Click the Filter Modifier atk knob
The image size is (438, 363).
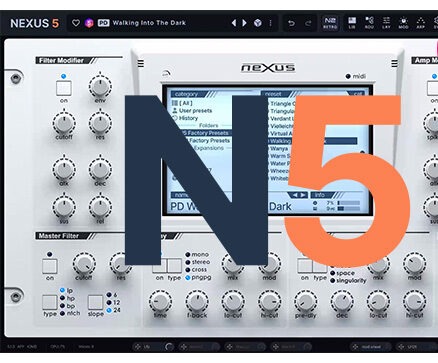click(64, 169)
